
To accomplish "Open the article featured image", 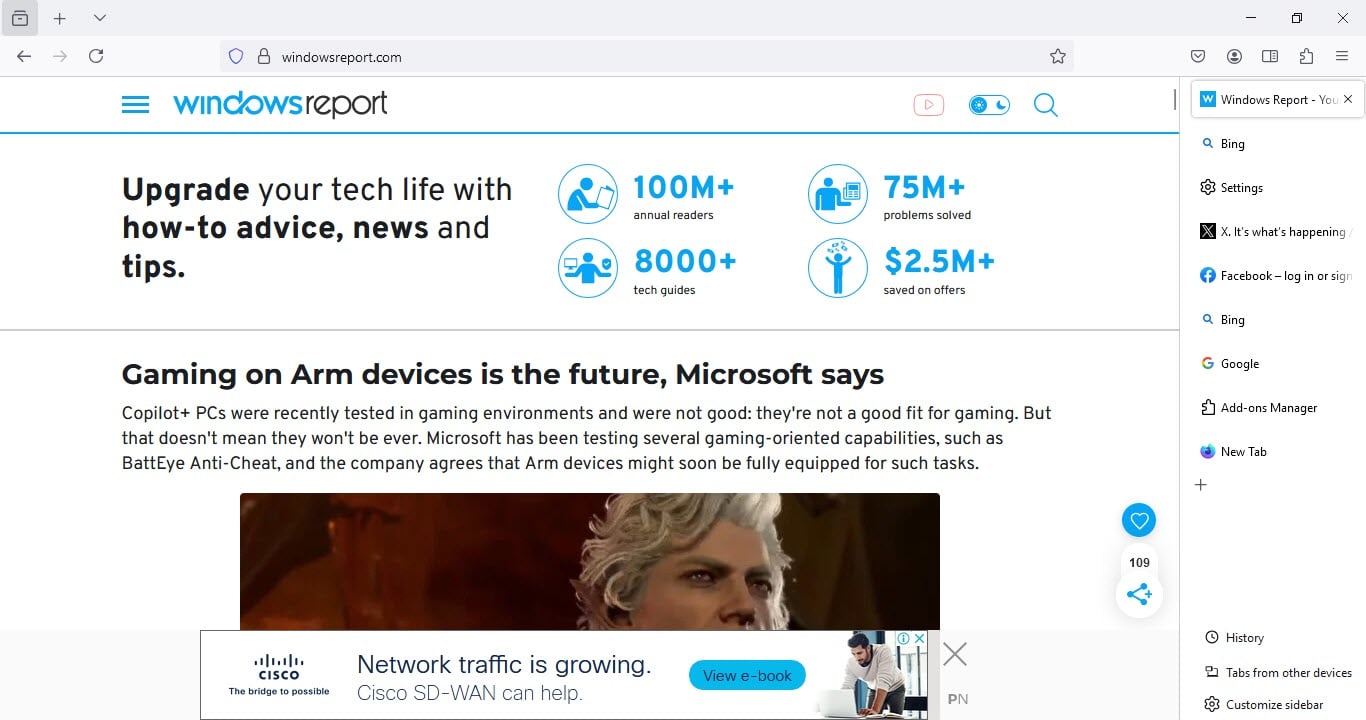I will point(590,561).
